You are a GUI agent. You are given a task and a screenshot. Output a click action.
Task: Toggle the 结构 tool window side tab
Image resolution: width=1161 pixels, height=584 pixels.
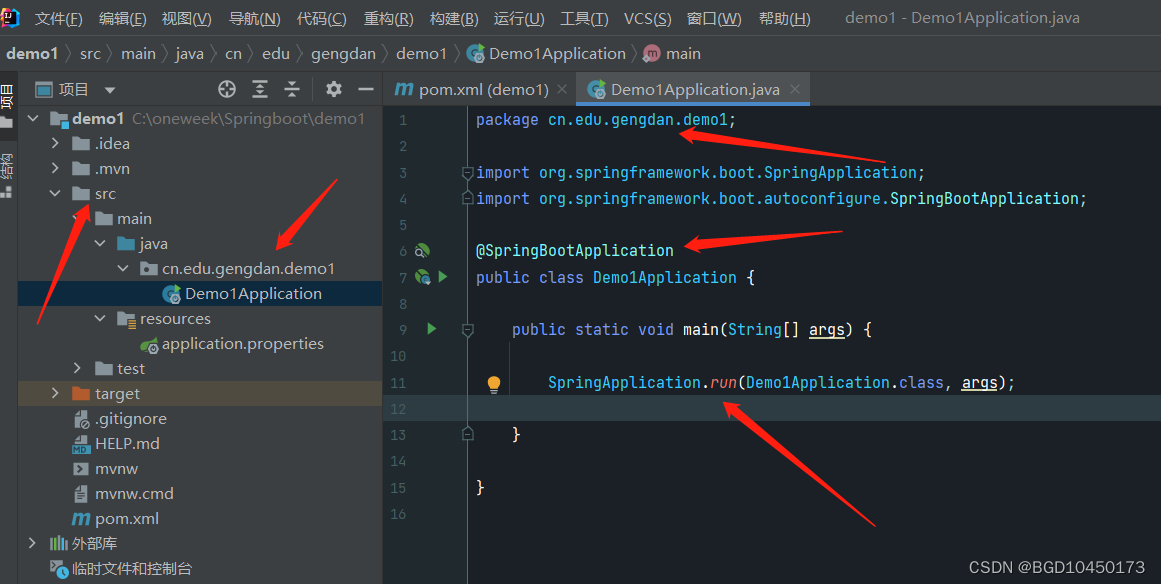(x=7, y=175)
